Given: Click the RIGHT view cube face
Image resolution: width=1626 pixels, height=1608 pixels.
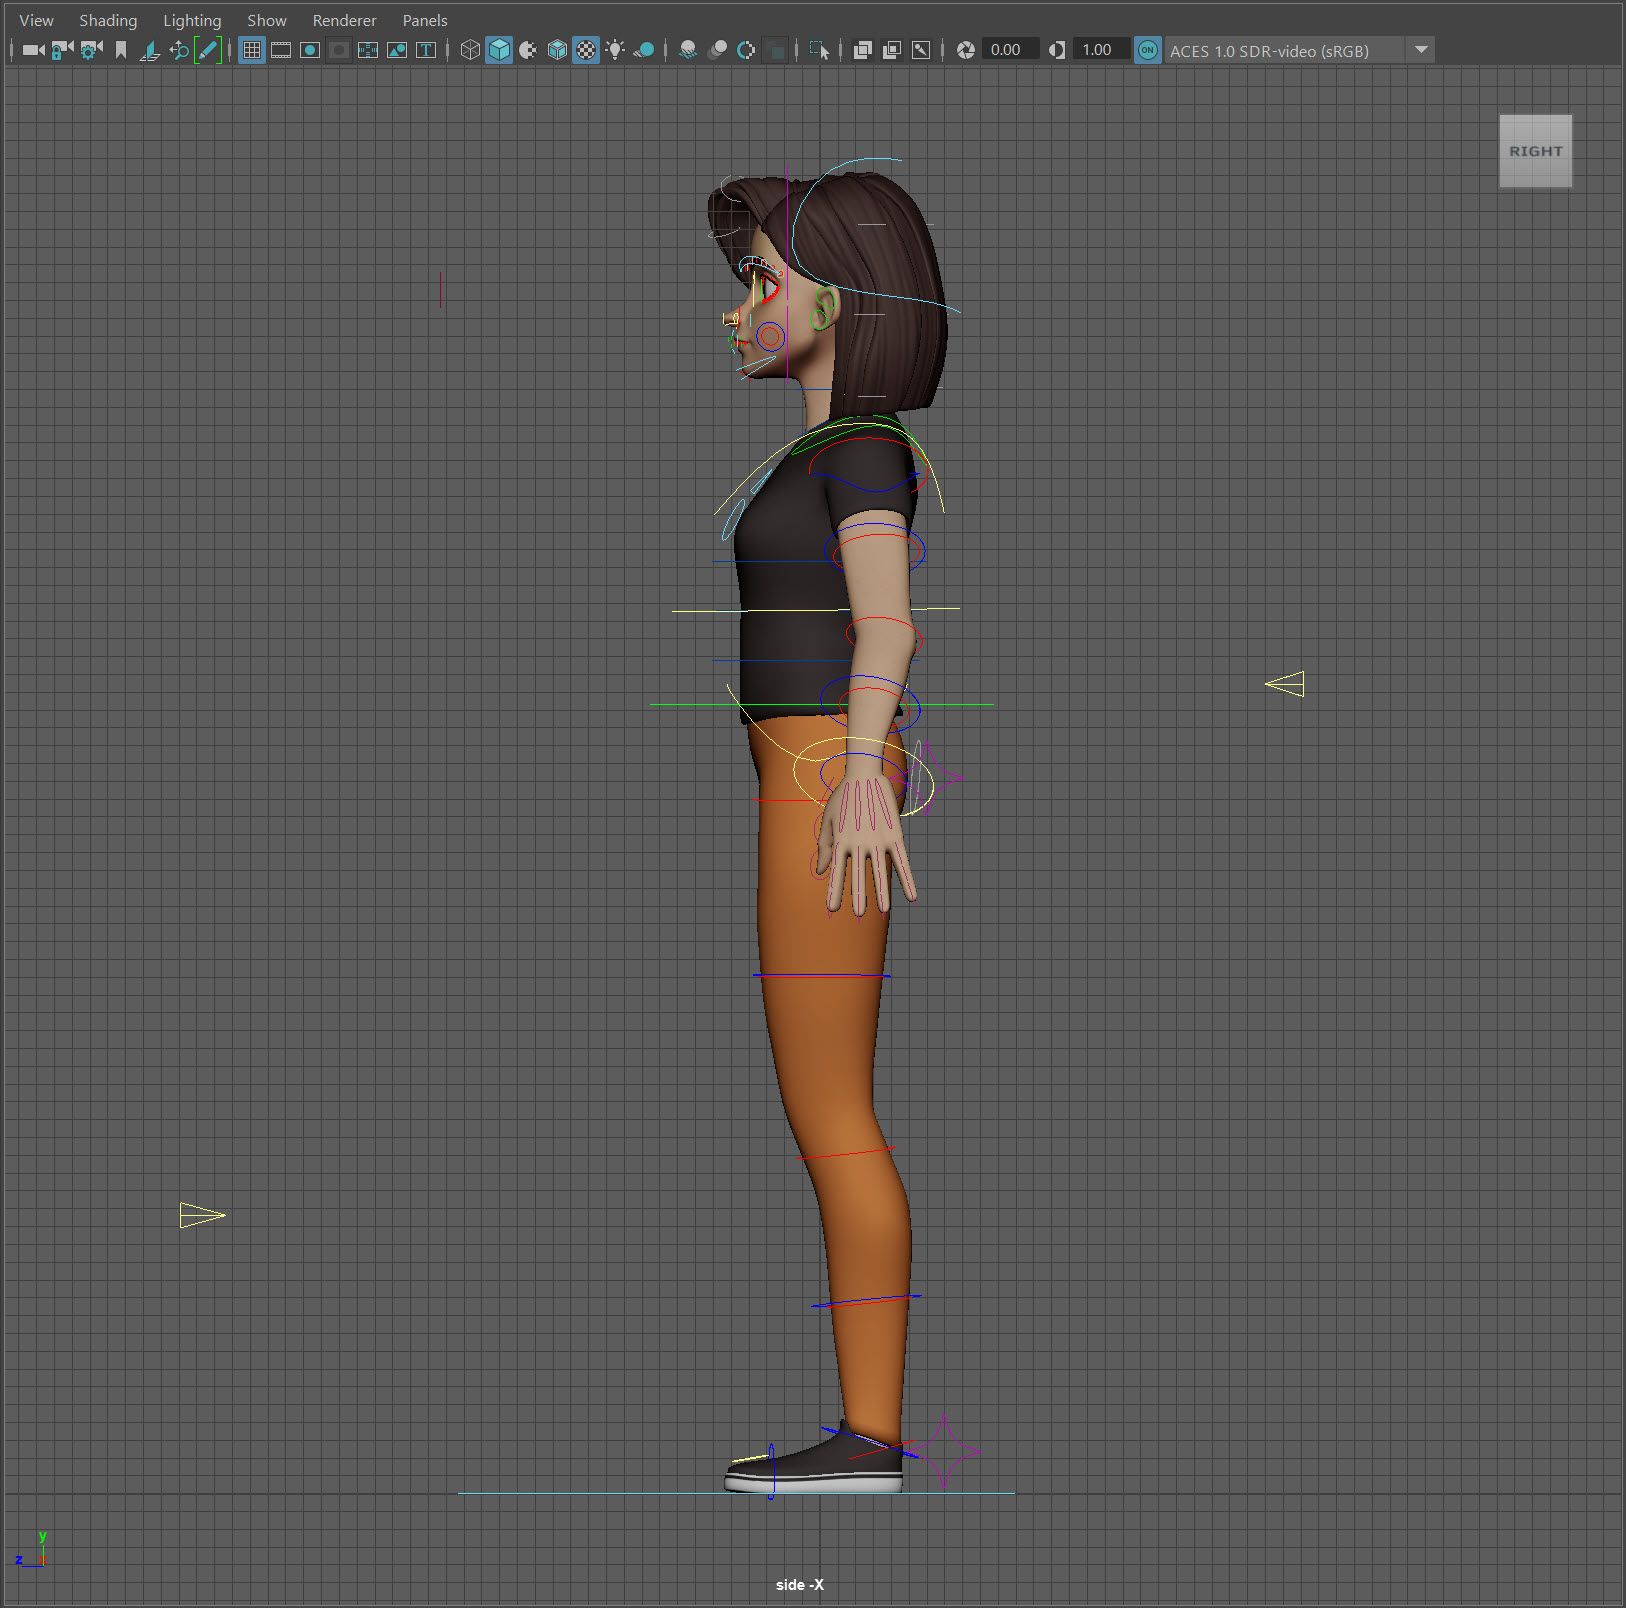Looking at the screenshot, I should pos(1535,151).
